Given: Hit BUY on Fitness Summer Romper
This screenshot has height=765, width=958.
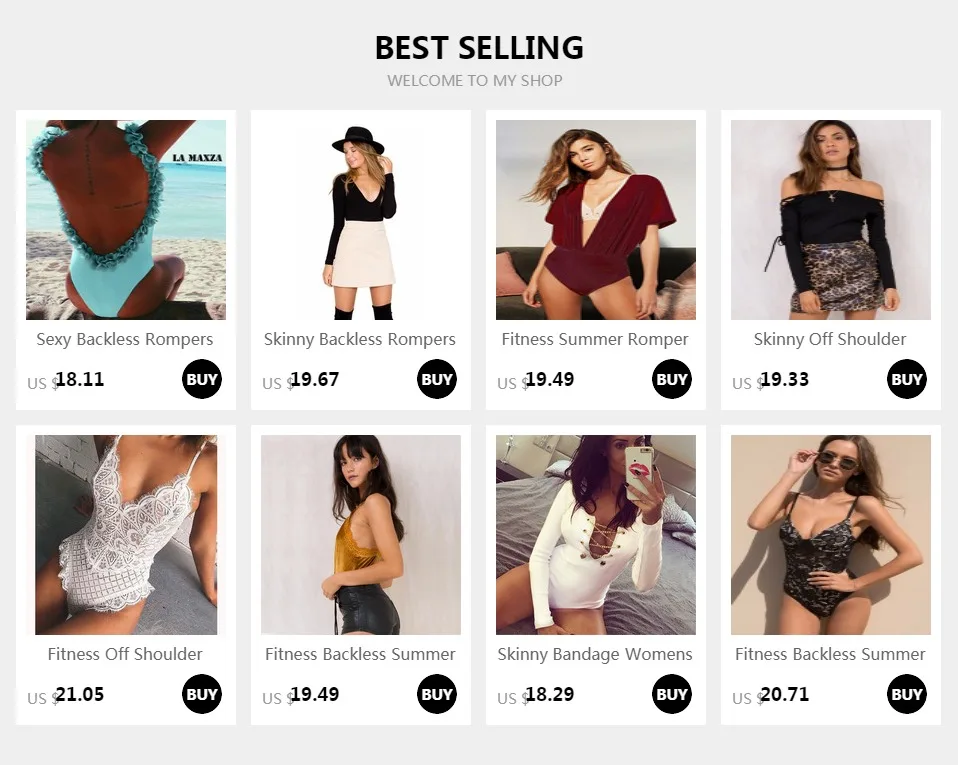Looking at the screenshot, I should pos(672,379).
